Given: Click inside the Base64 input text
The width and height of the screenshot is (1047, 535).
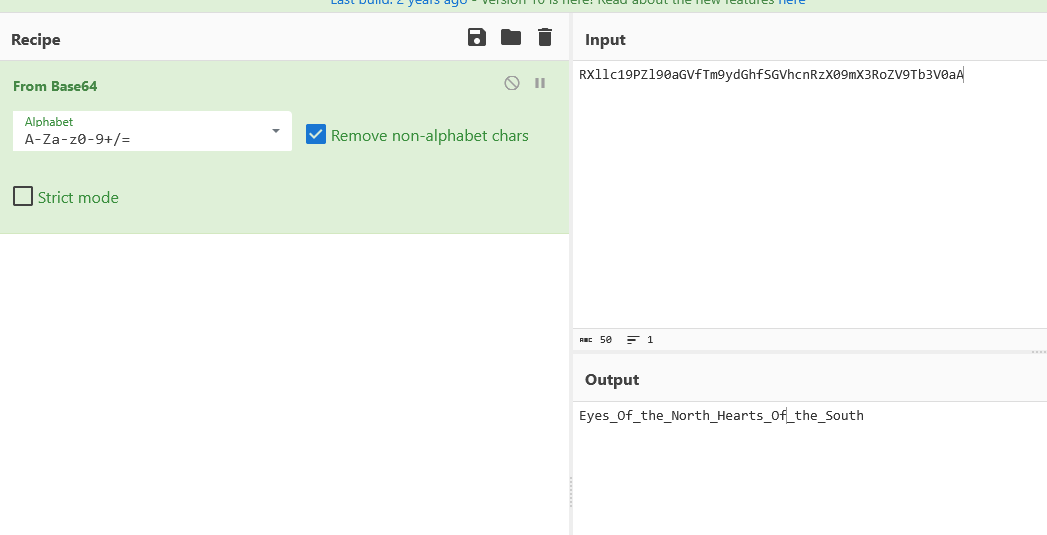Looking at the screenshot, I should point(770,75).
